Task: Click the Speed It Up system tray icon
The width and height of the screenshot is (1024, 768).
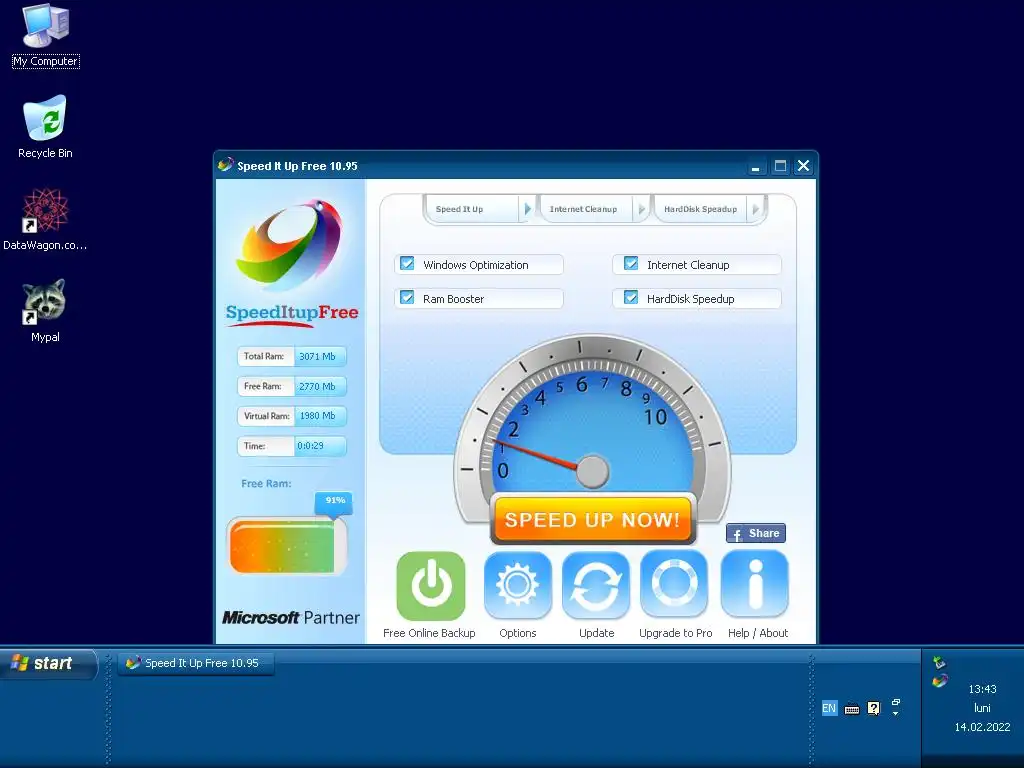Action: coord(940,681)
